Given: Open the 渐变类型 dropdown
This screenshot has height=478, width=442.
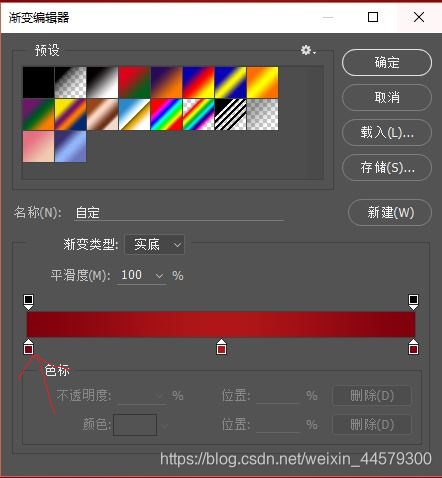Looking at the screenshot, I should coord(154,245).
